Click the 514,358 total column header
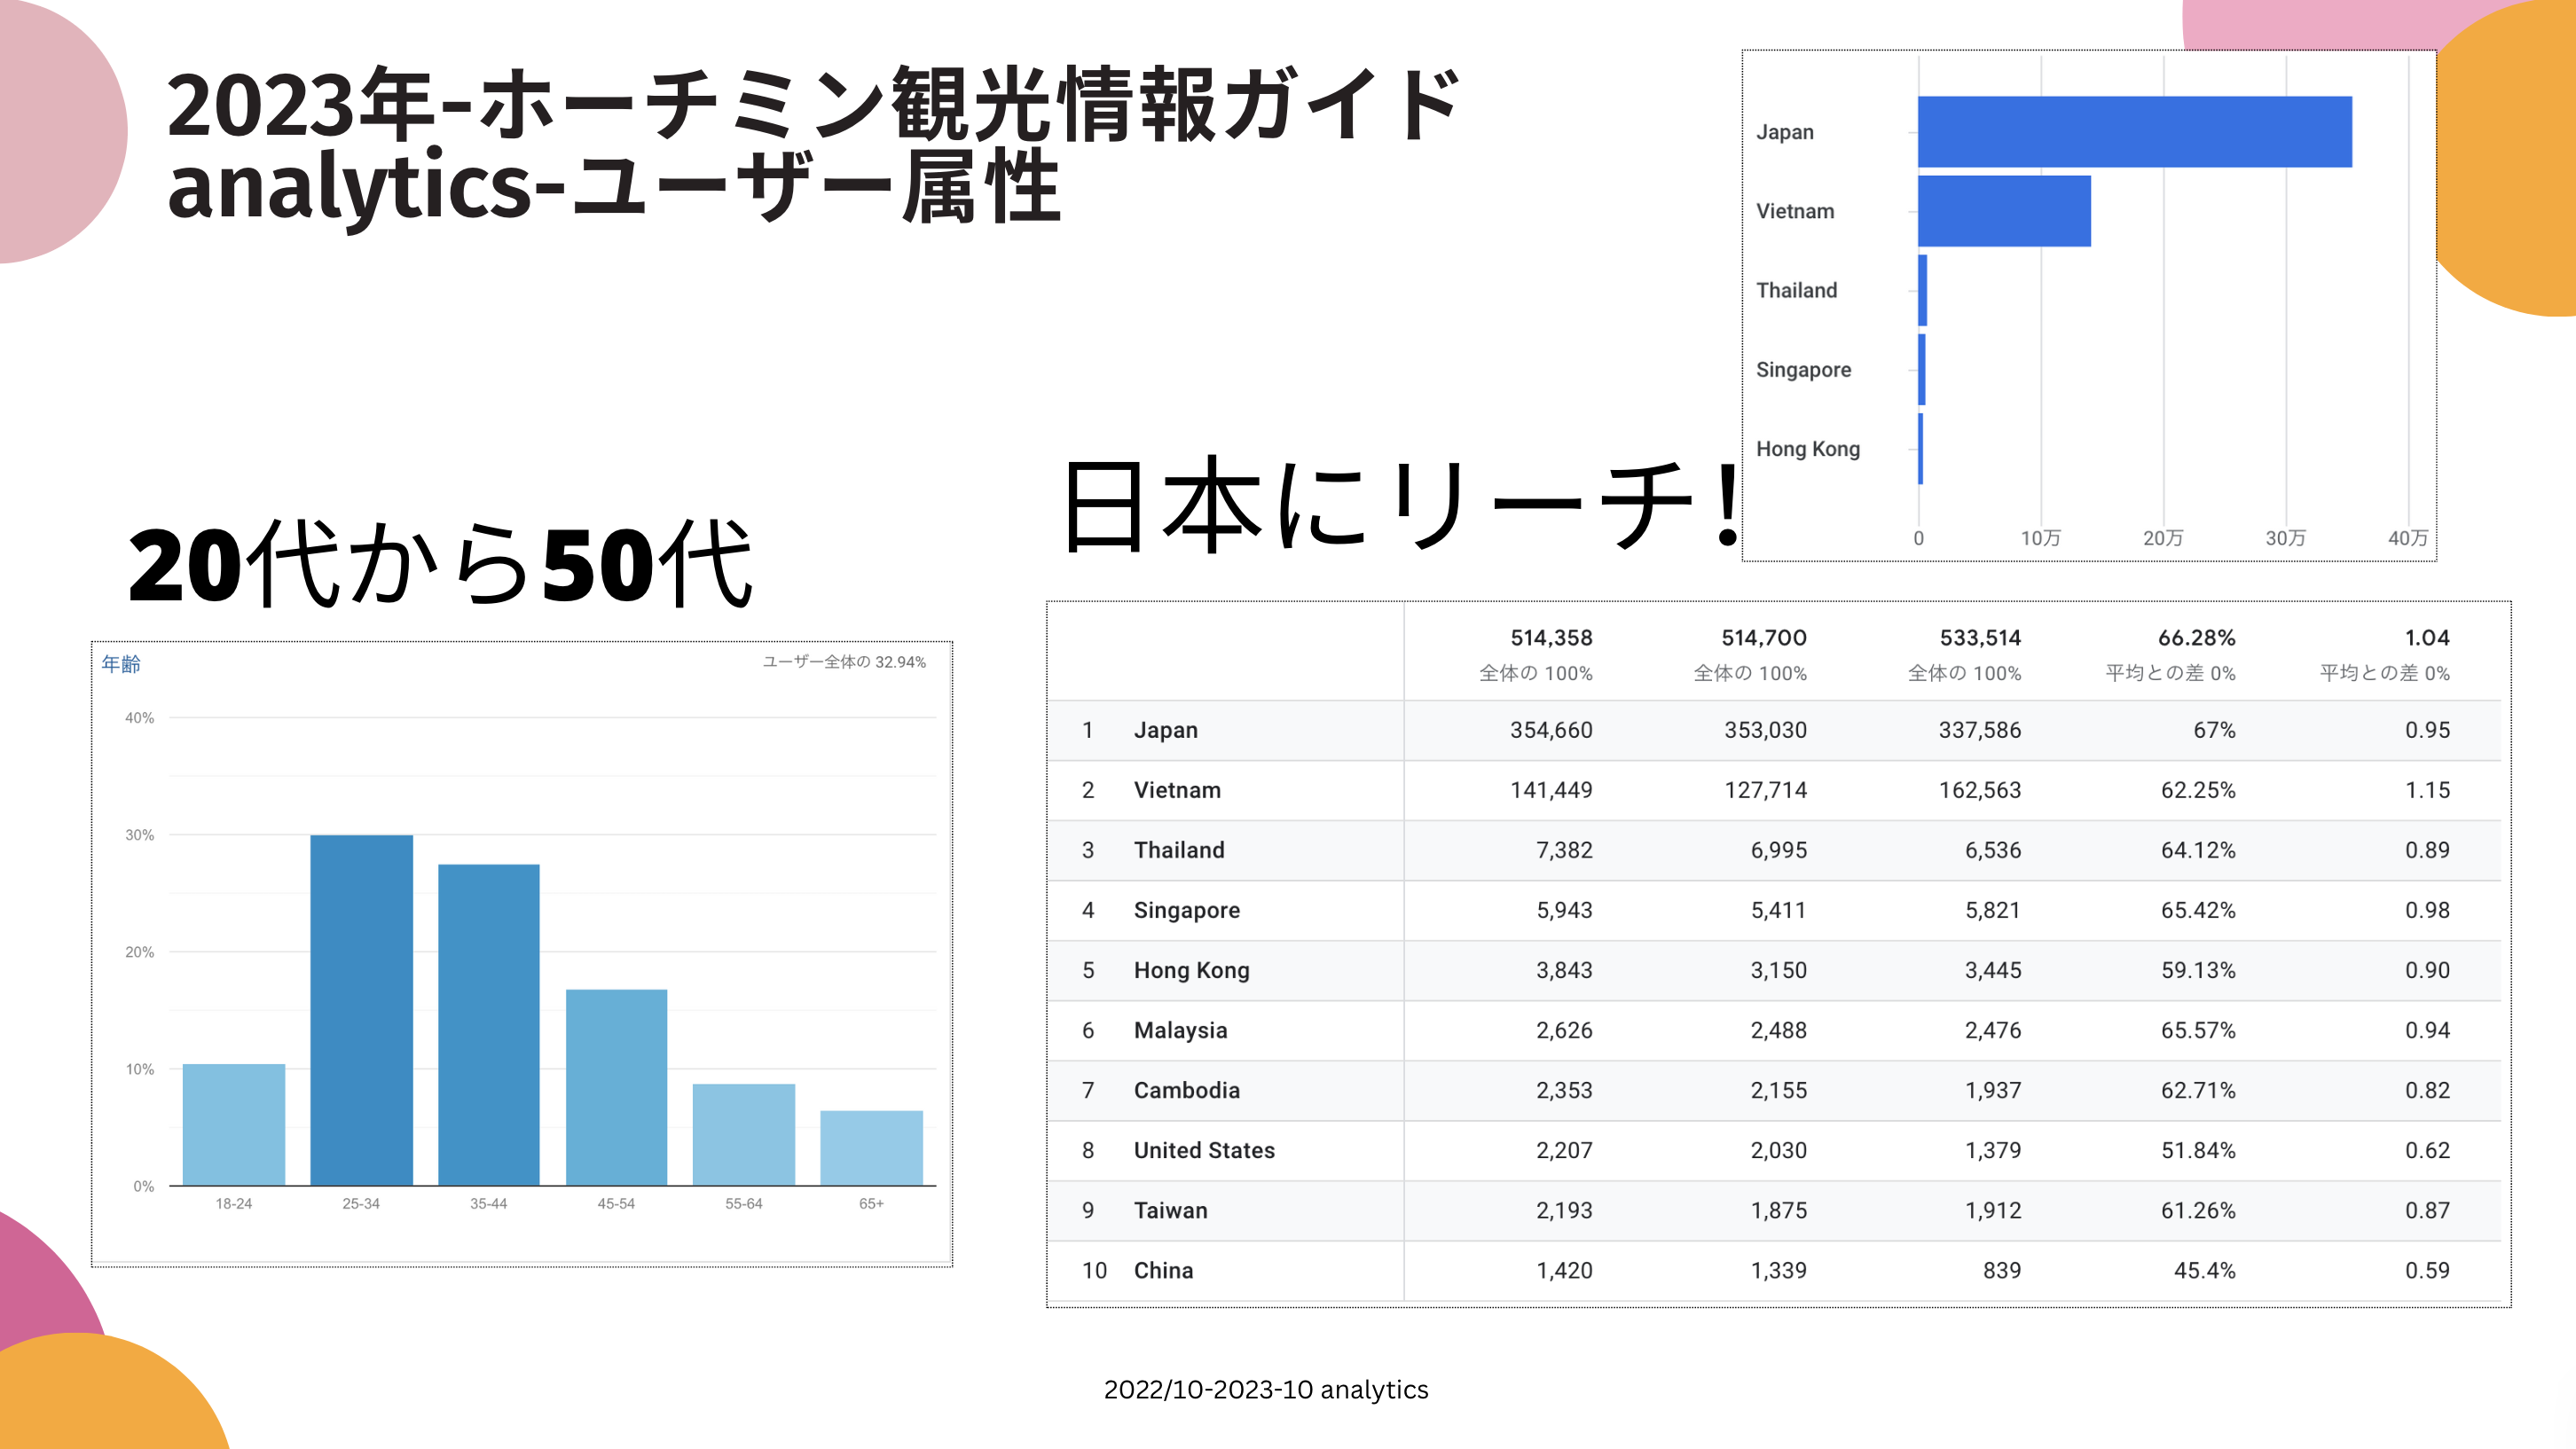Screen dimensions: 2576x1449 [x=1550, y=638]
